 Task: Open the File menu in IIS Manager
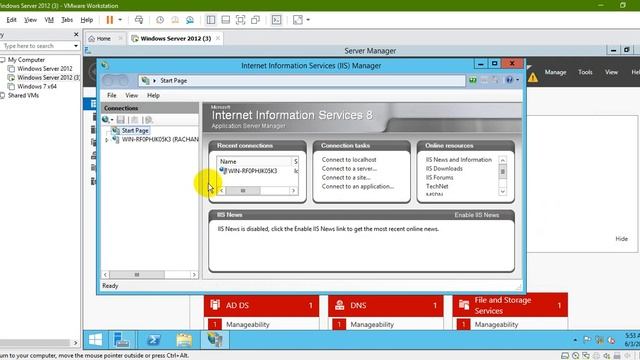[111, 96]
